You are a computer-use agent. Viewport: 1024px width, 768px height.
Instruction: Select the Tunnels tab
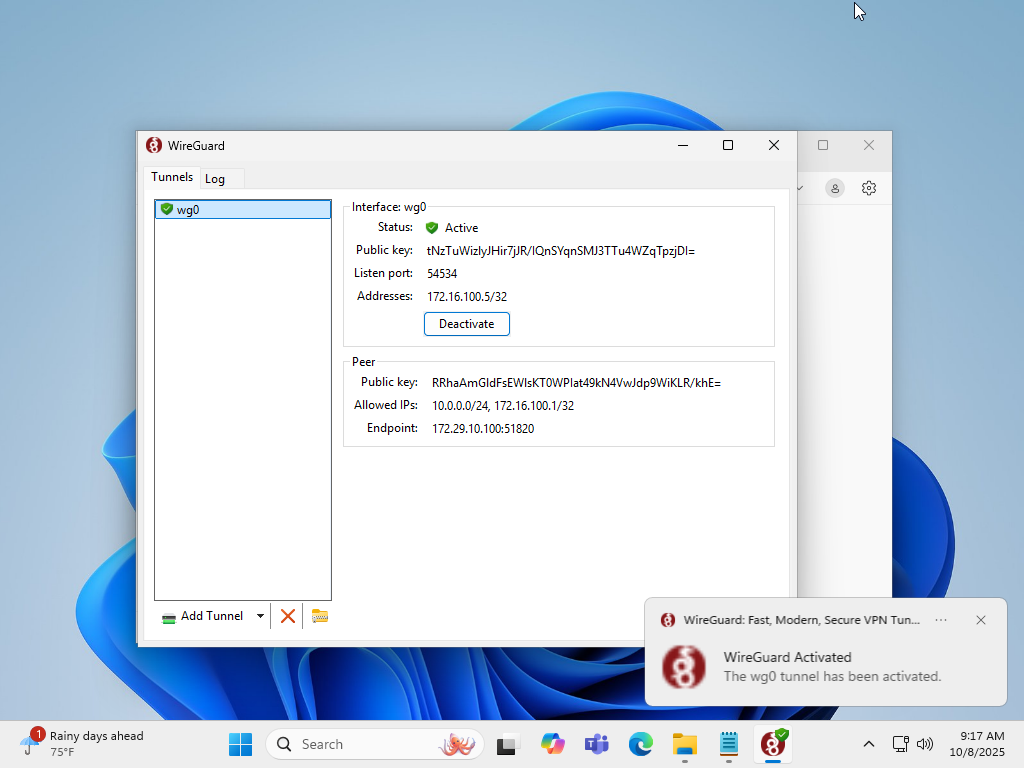click(172, 177)
